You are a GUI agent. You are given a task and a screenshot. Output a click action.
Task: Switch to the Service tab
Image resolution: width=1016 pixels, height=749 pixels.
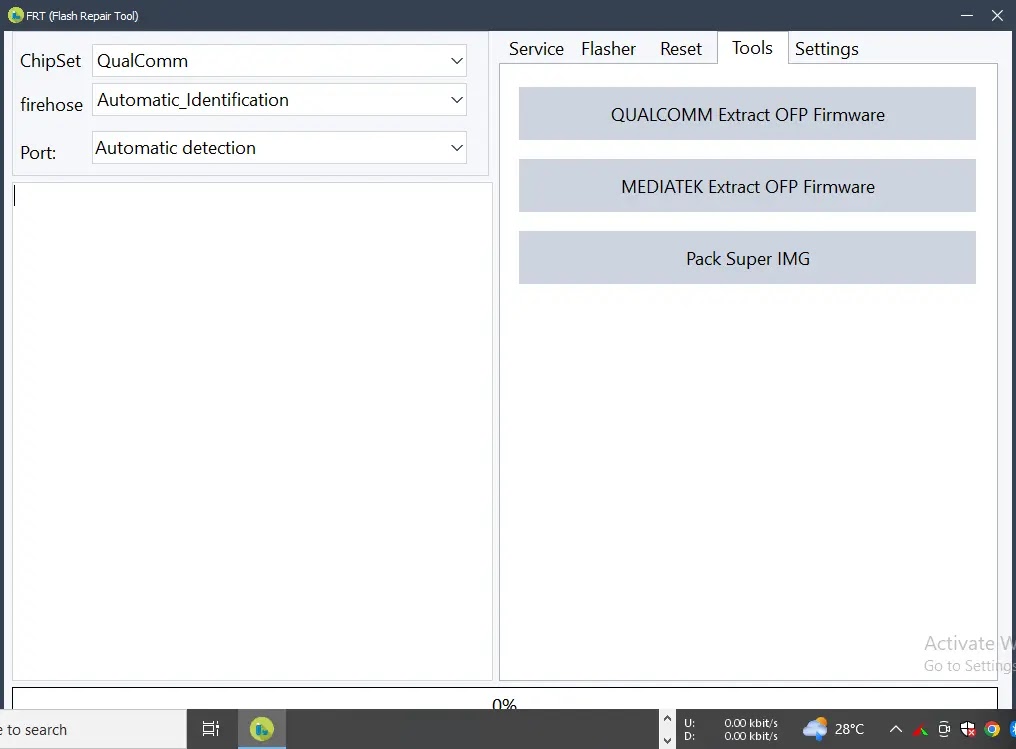coord(536,49)
